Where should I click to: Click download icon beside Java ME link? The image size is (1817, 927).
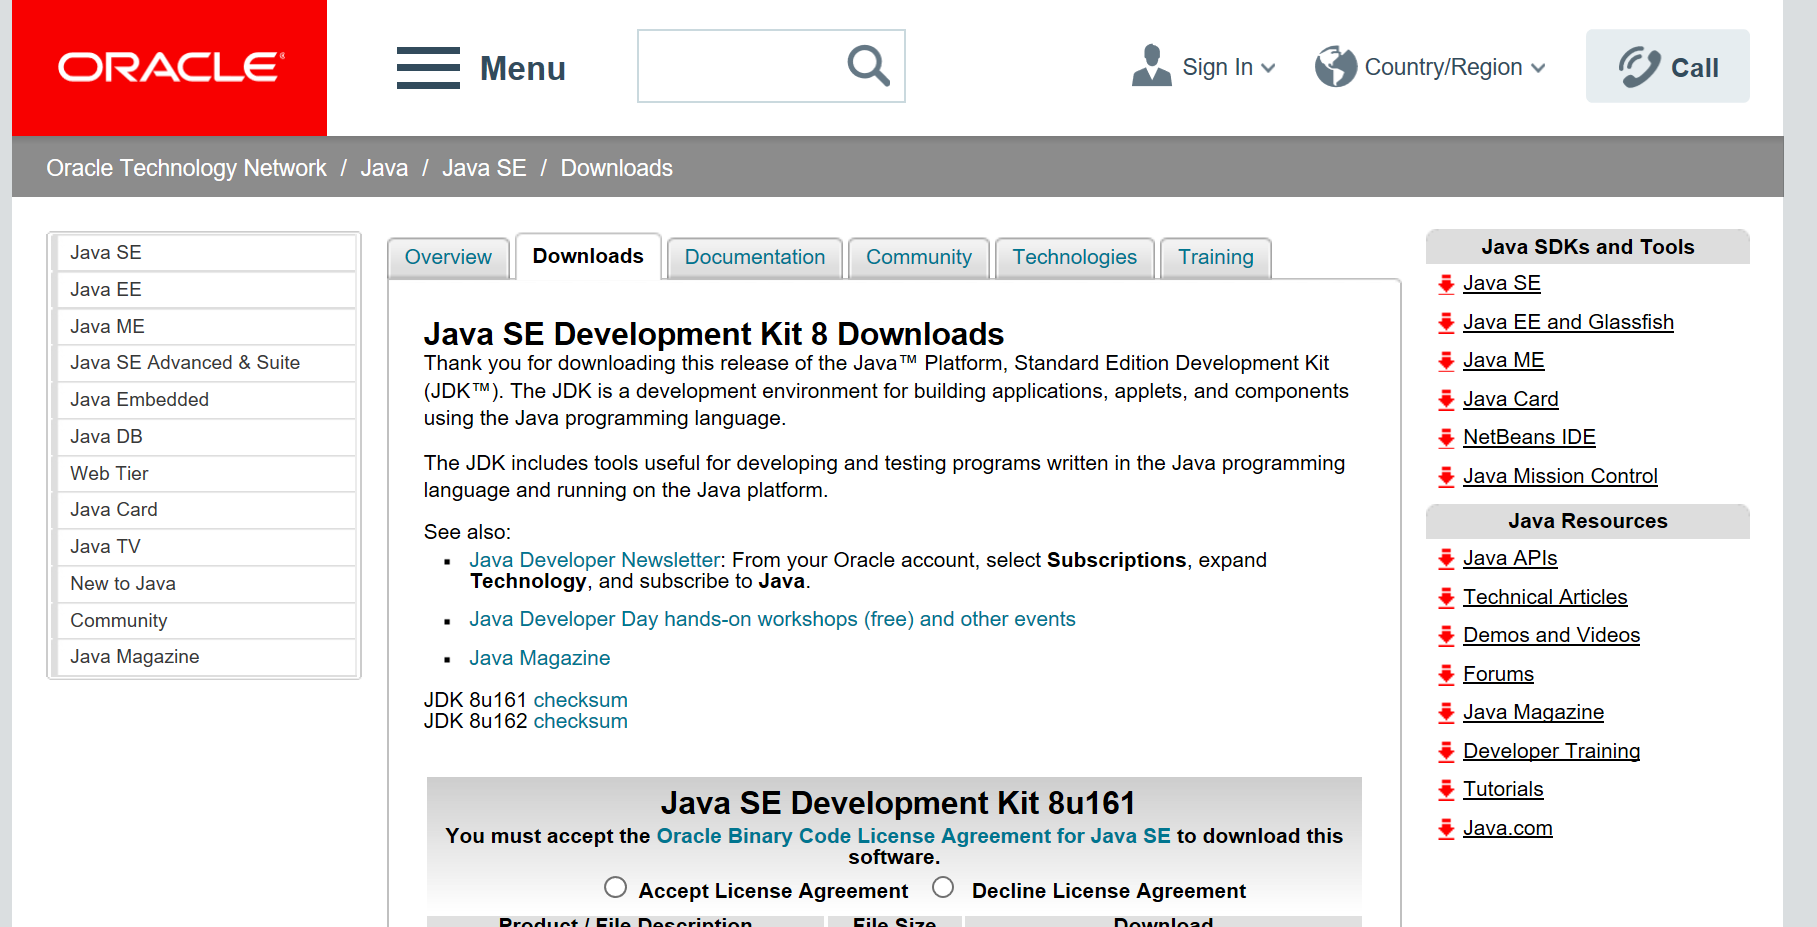click(x=1446, y=361)
